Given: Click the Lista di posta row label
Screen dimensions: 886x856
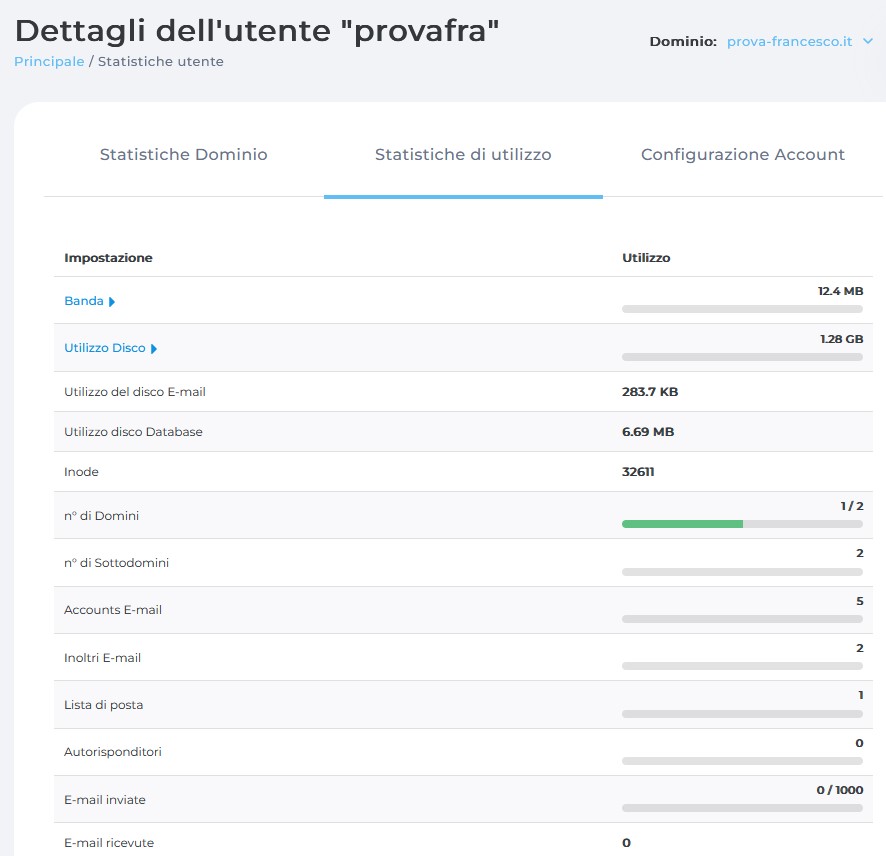Looking at the screenshot, I should 103,705.
